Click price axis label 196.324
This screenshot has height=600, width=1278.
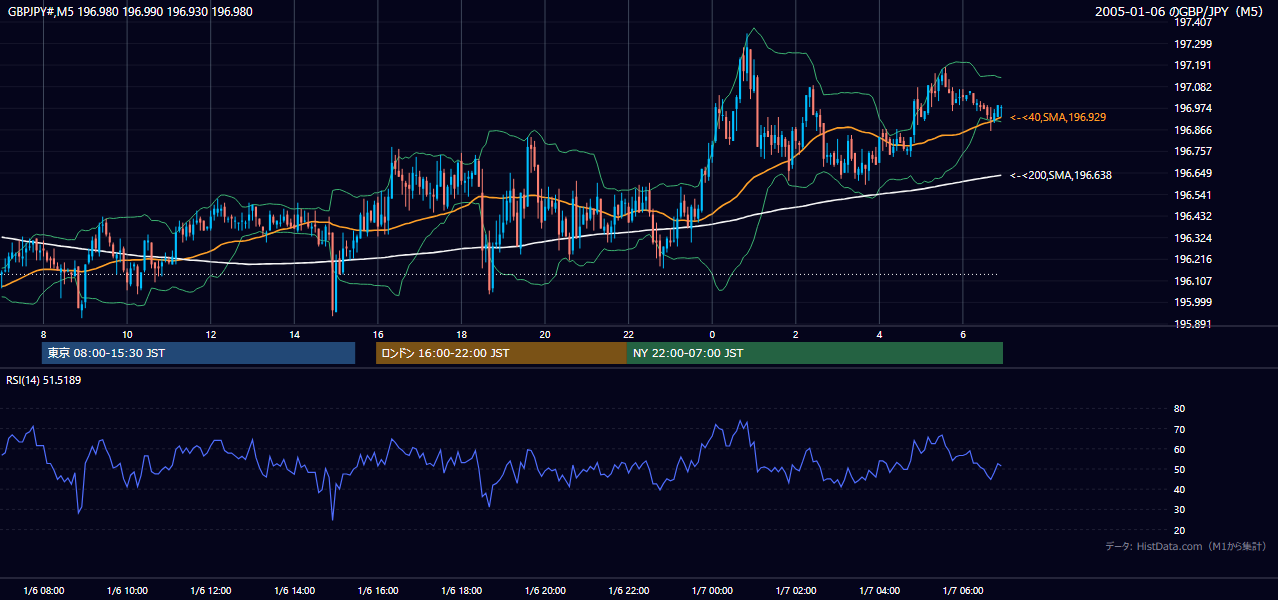tap(1194, 238)
